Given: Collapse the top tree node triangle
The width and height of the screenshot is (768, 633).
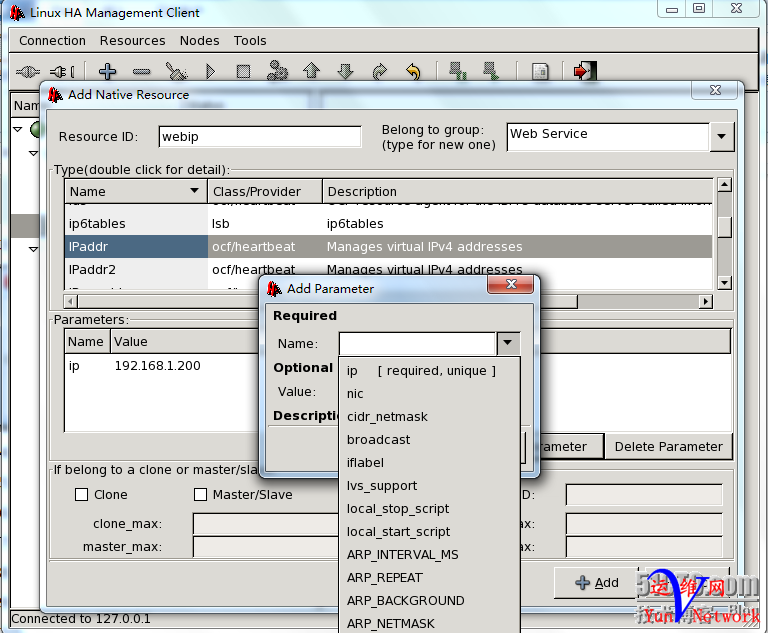Looking at the screenshot, I should click(18, 129).
